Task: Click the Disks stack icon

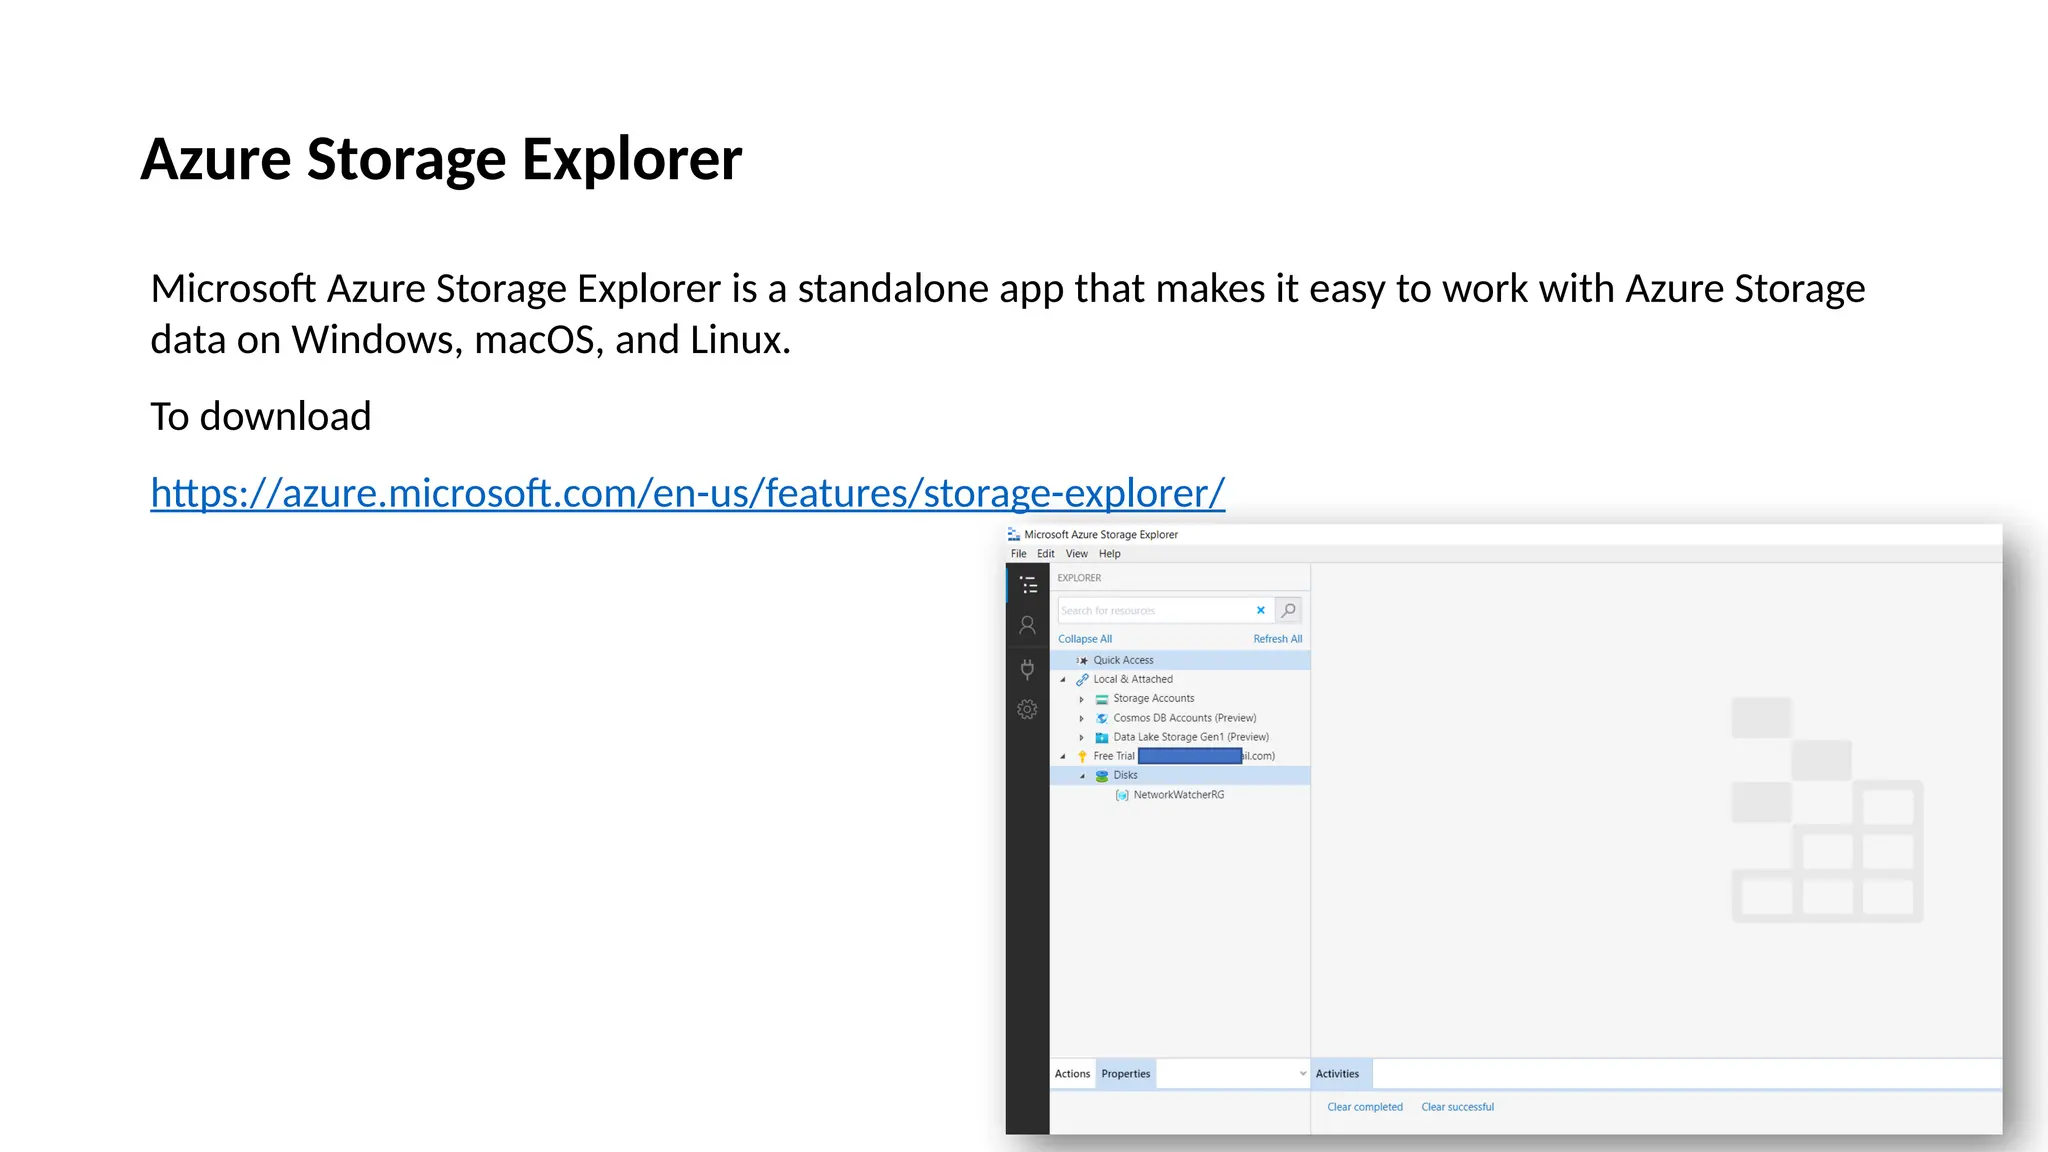Action: pyautogui.click(x=1102, y=776)
